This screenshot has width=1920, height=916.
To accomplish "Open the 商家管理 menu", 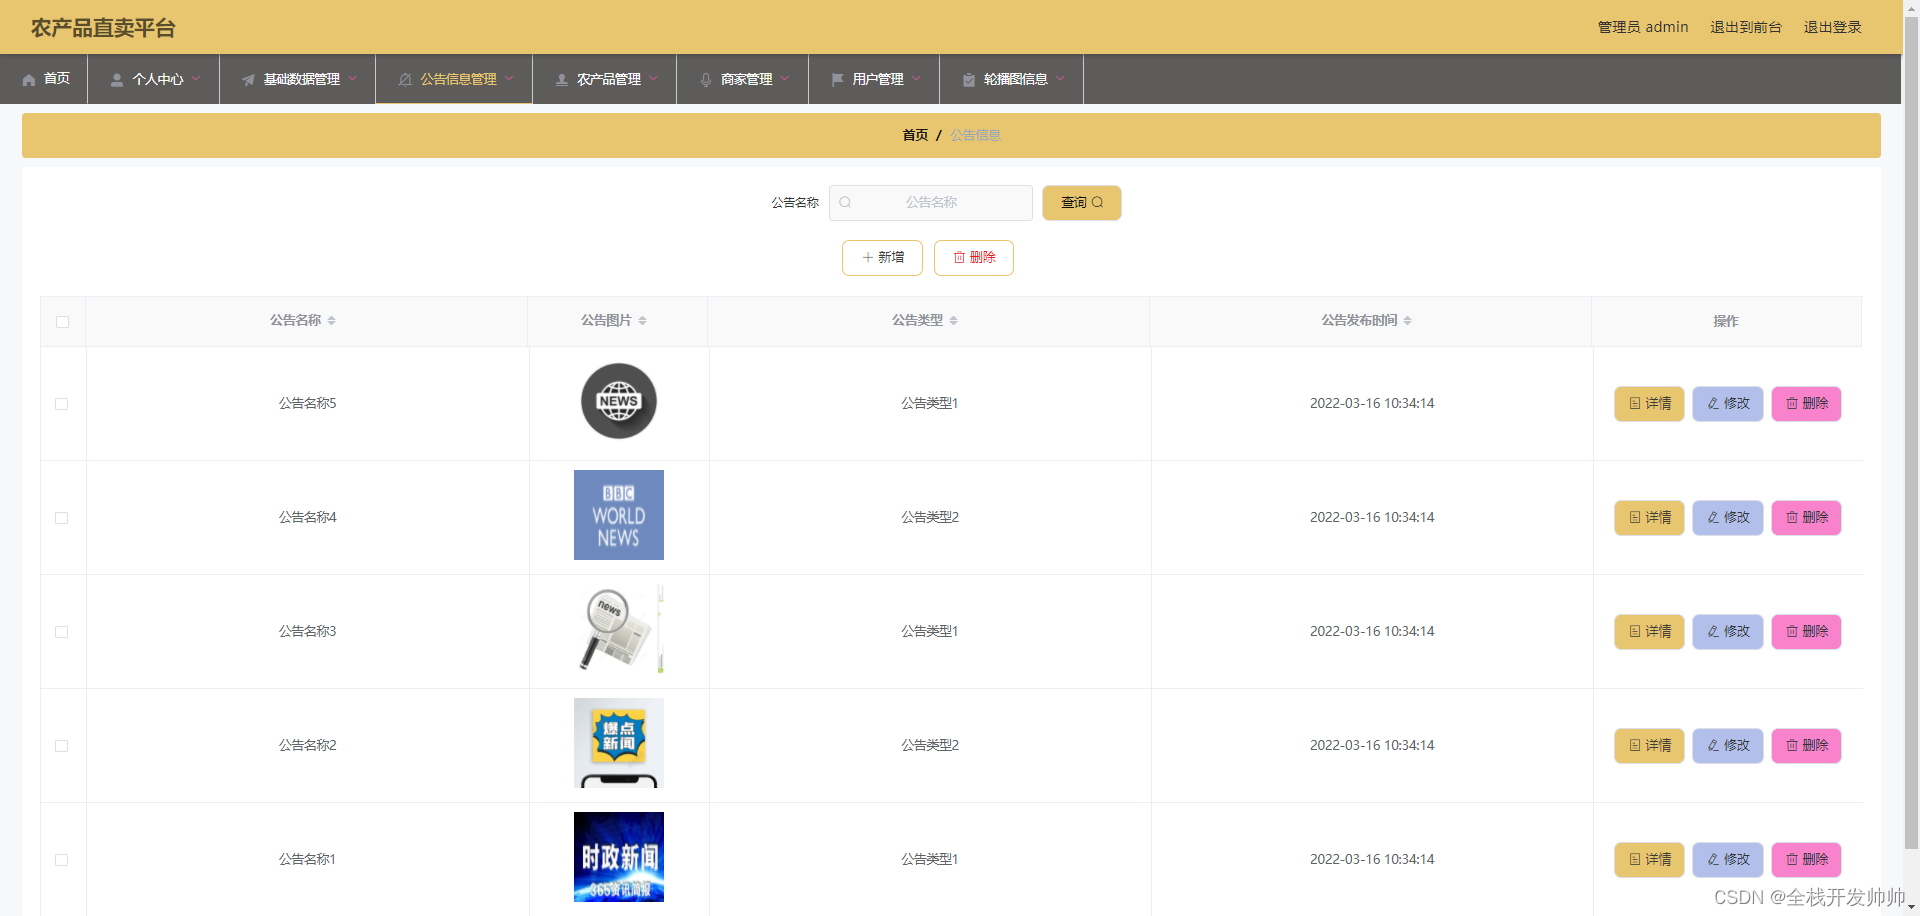I will pos(743,79).
